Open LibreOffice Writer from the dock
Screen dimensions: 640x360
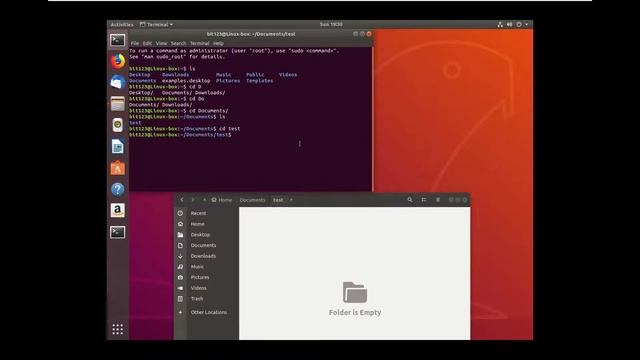[118, 146]
